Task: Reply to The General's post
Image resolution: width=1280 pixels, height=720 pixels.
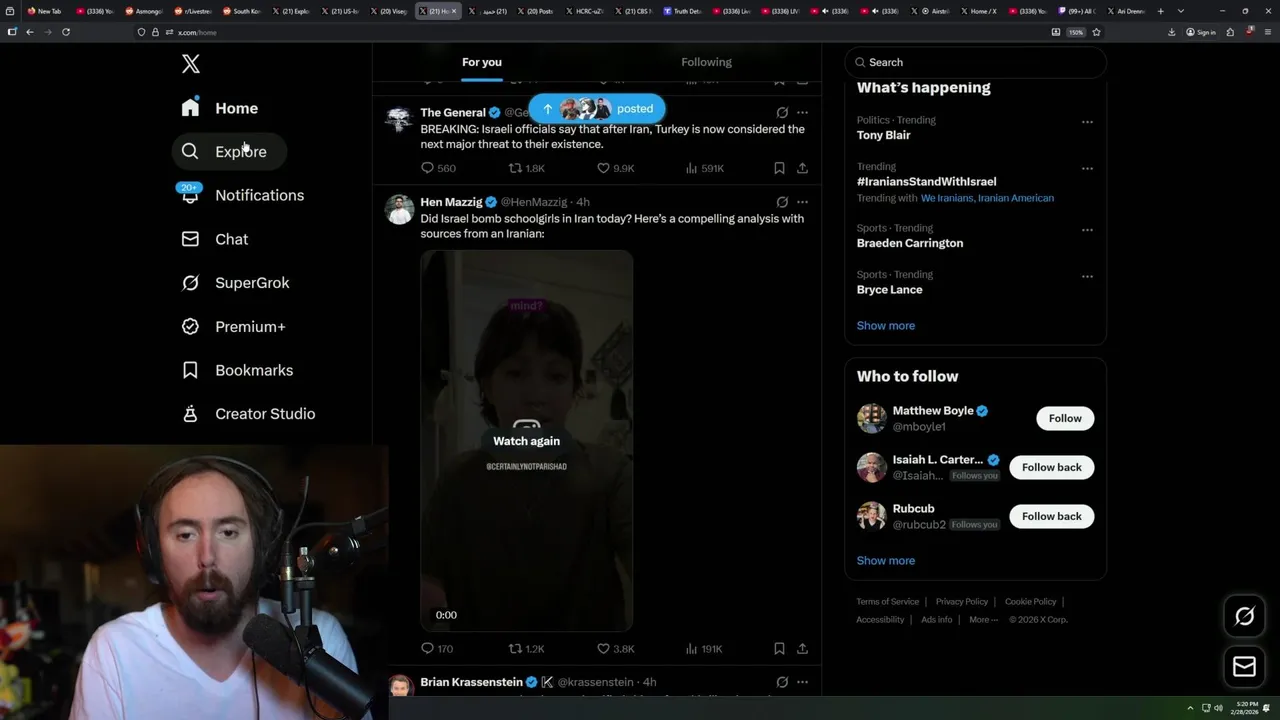Action: (438, 168)
